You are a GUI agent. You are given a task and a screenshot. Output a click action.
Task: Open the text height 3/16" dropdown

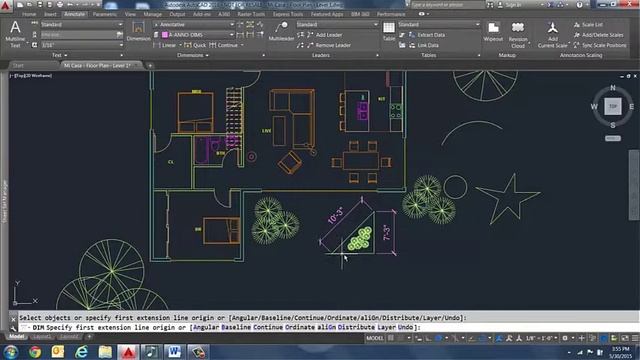(x=81, y=45)
